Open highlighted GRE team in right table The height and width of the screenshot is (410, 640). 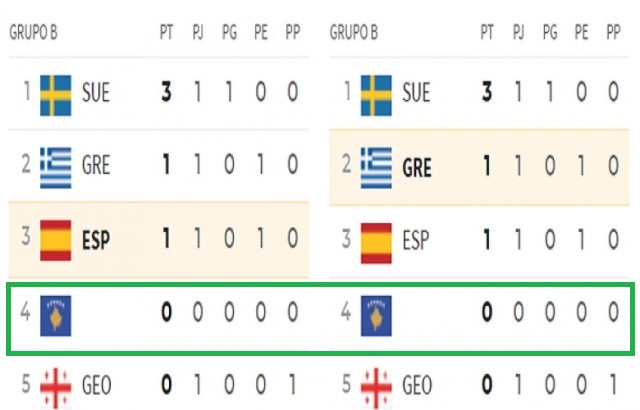[x=415, y=167]
